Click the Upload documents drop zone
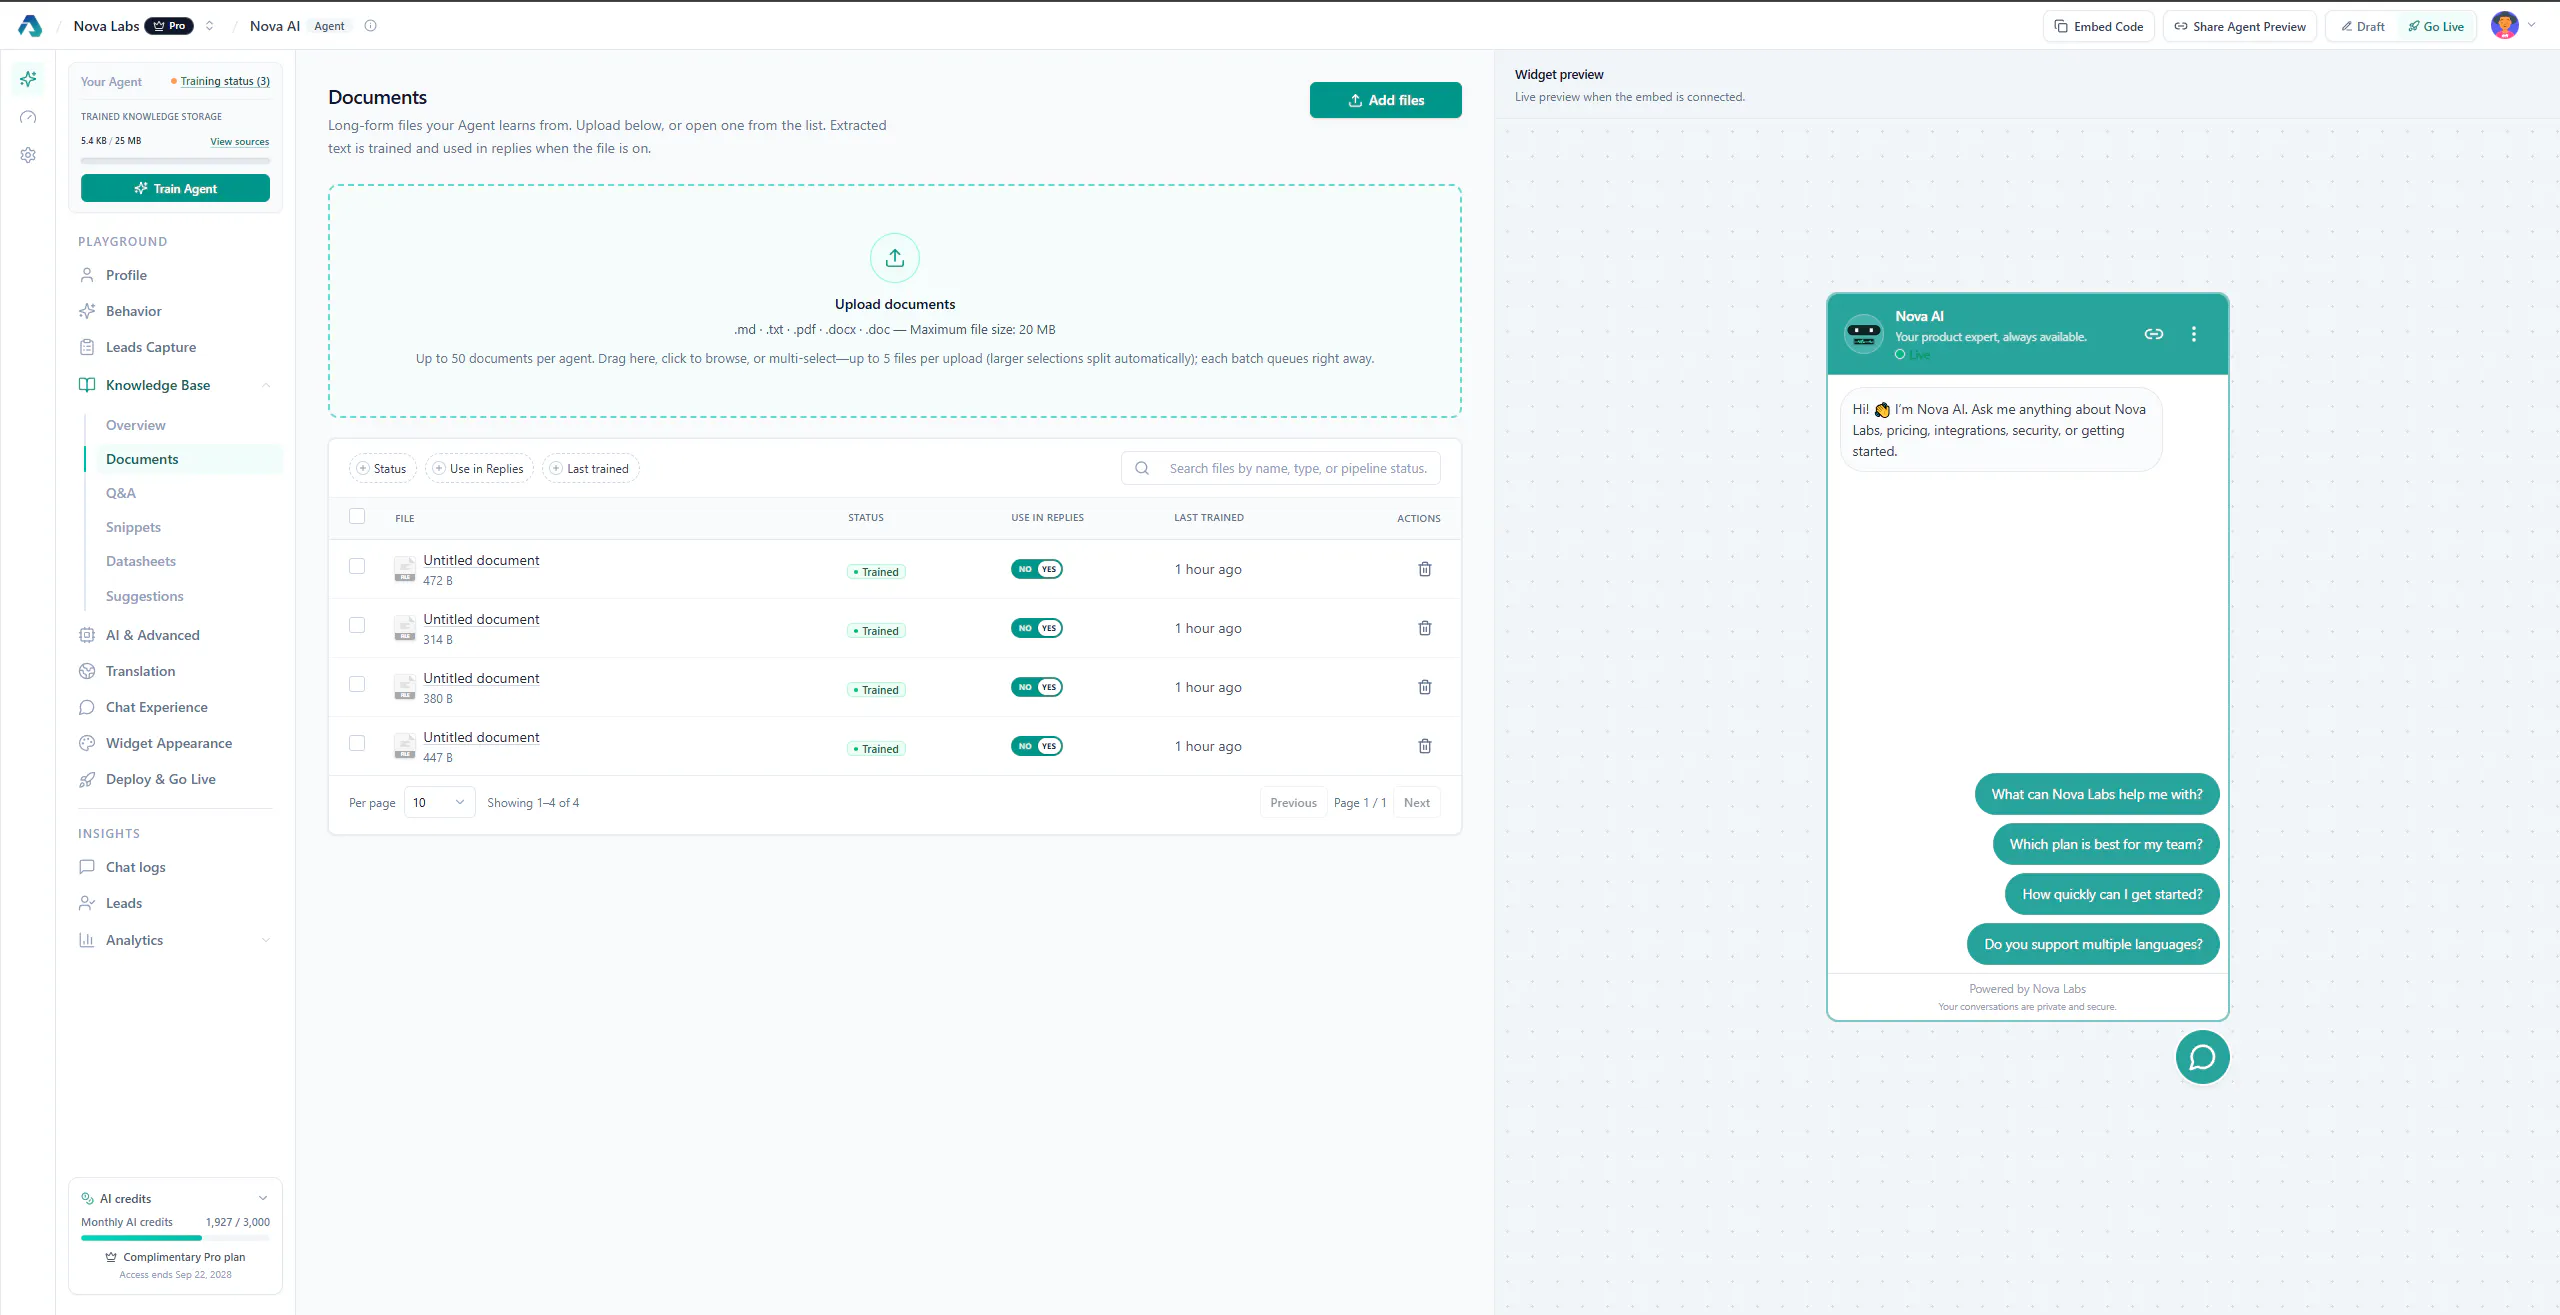 pos(895,301)
